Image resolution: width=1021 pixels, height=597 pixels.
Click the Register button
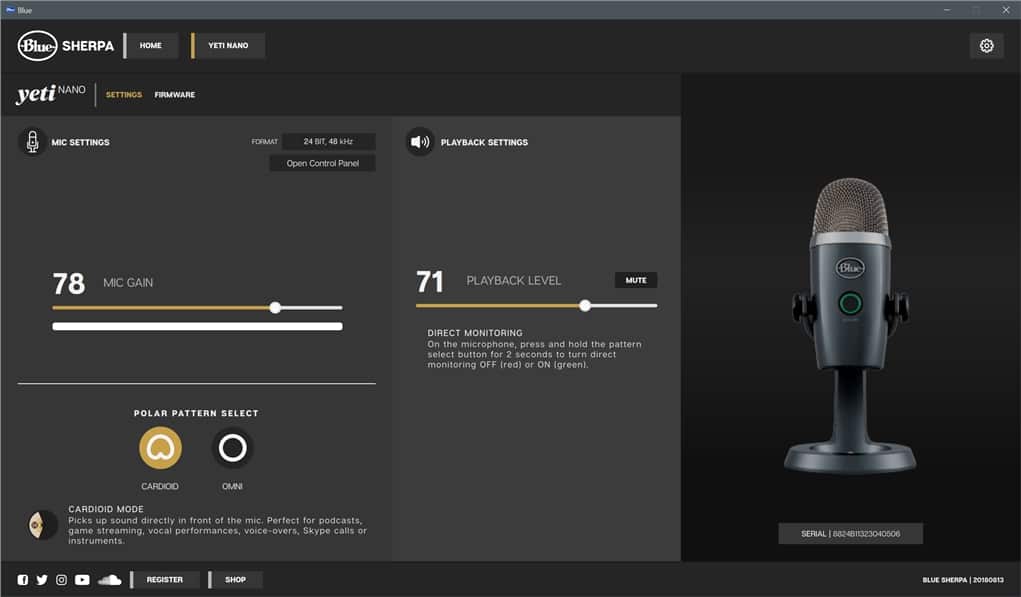pyautogui.click(x=165, y=579)
